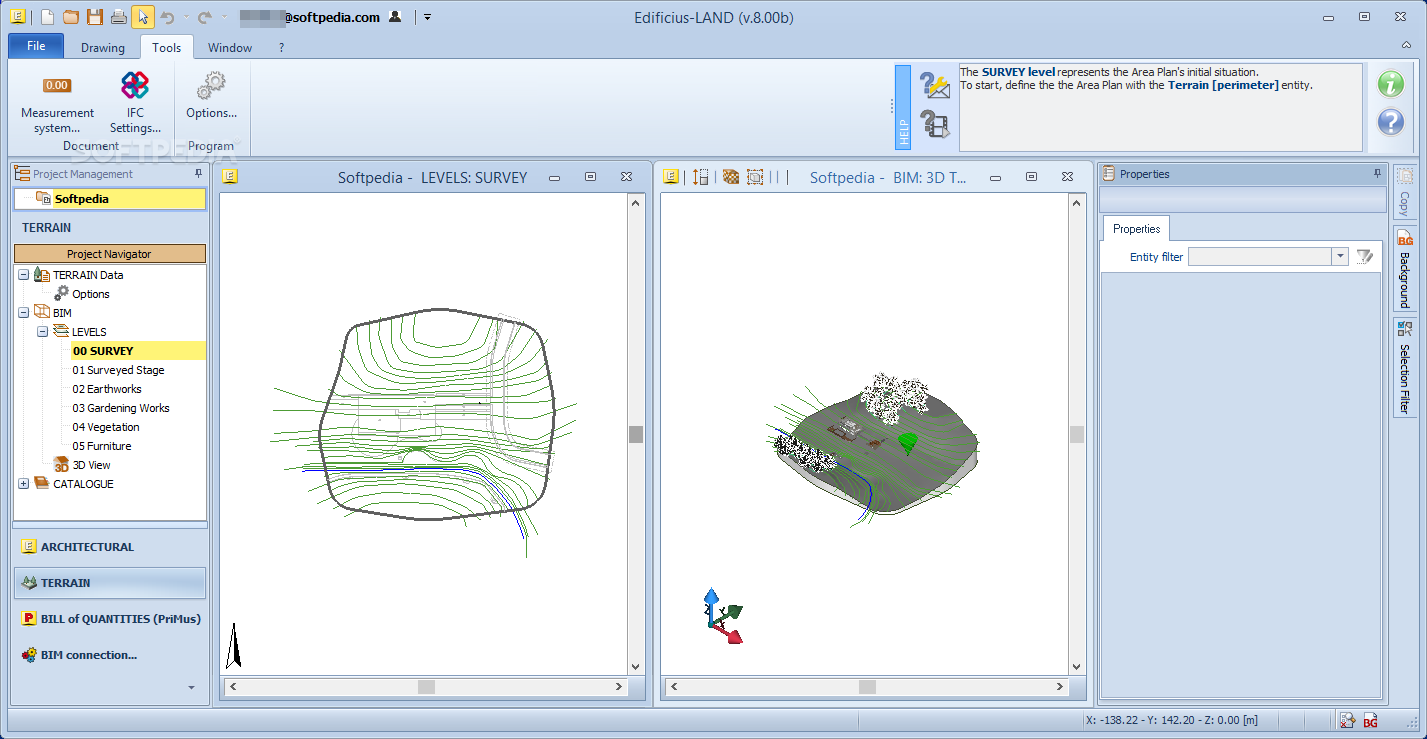The image size is (1427, 739).
Task: Create a new document from quick toolbar
Action: click(48, 17)
